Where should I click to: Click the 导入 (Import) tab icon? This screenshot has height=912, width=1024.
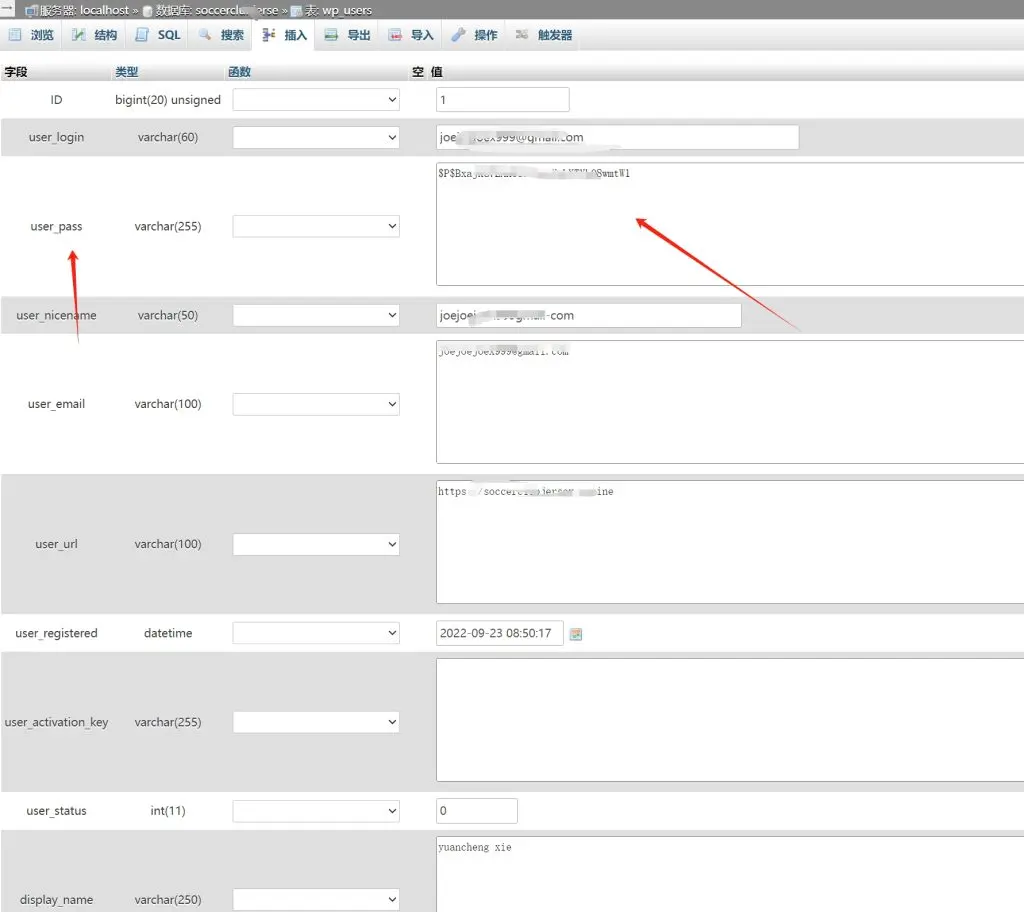(x=395, y=35)
